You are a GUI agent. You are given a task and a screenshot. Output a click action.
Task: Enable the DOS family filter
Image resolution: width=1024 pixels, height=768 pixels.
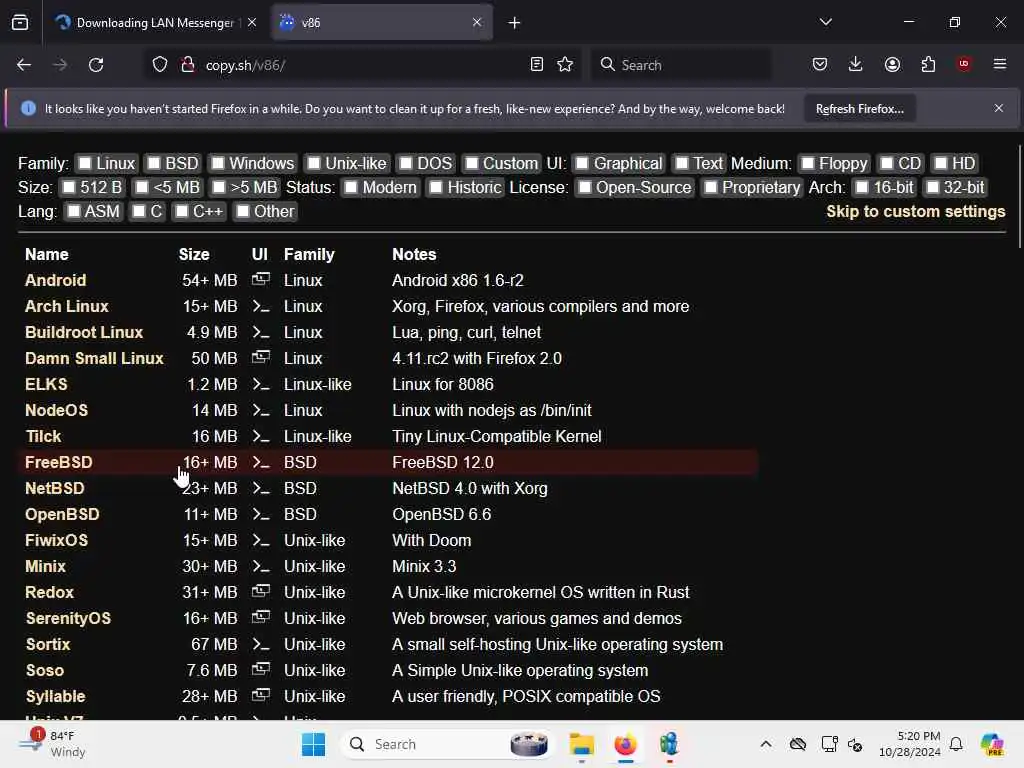[406, 163]
